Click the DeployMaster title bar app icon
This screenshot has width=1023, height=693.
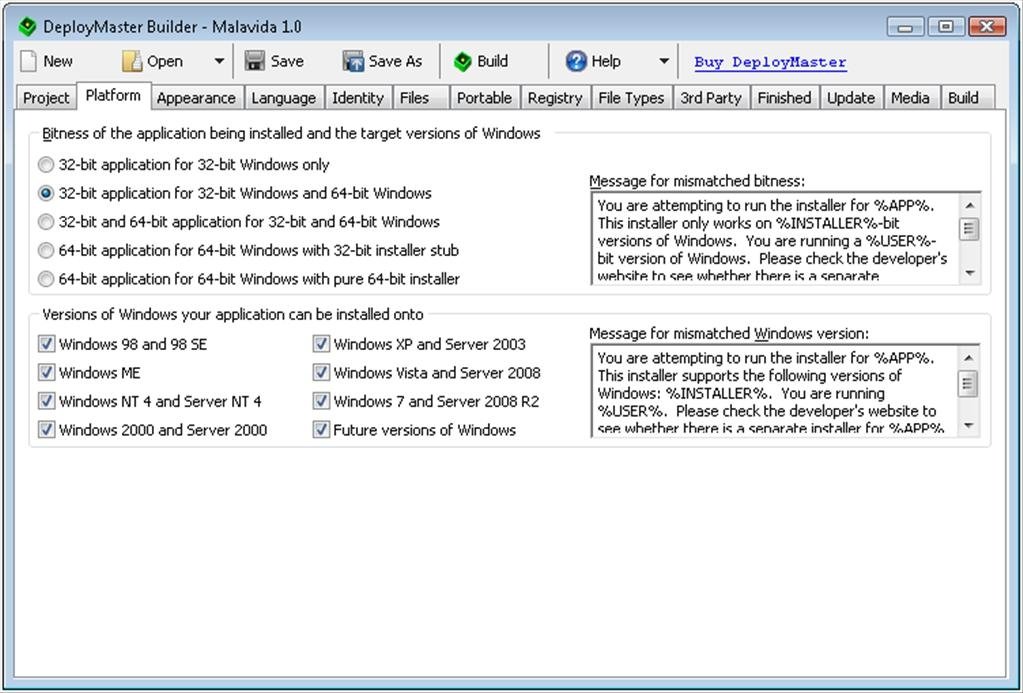[27, 27]
